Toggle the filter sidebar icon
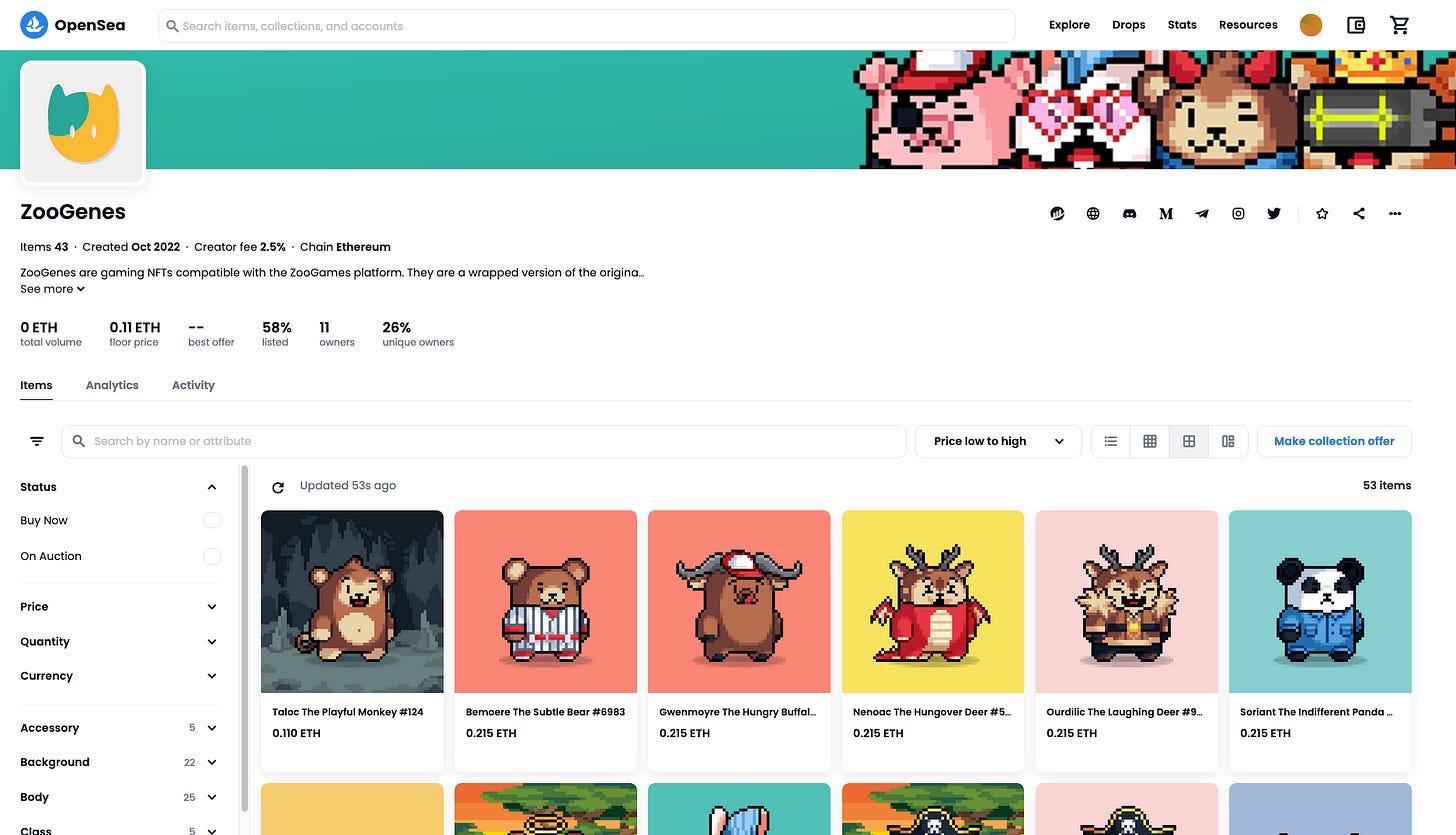This screenshot has width=1456, height=835. tap(37, 441)
